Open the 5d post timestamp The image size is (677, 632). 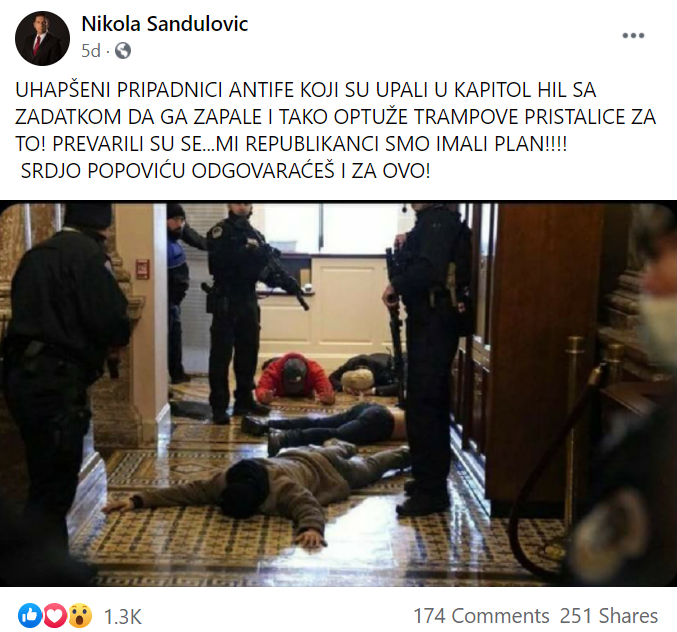coord(91,51)
